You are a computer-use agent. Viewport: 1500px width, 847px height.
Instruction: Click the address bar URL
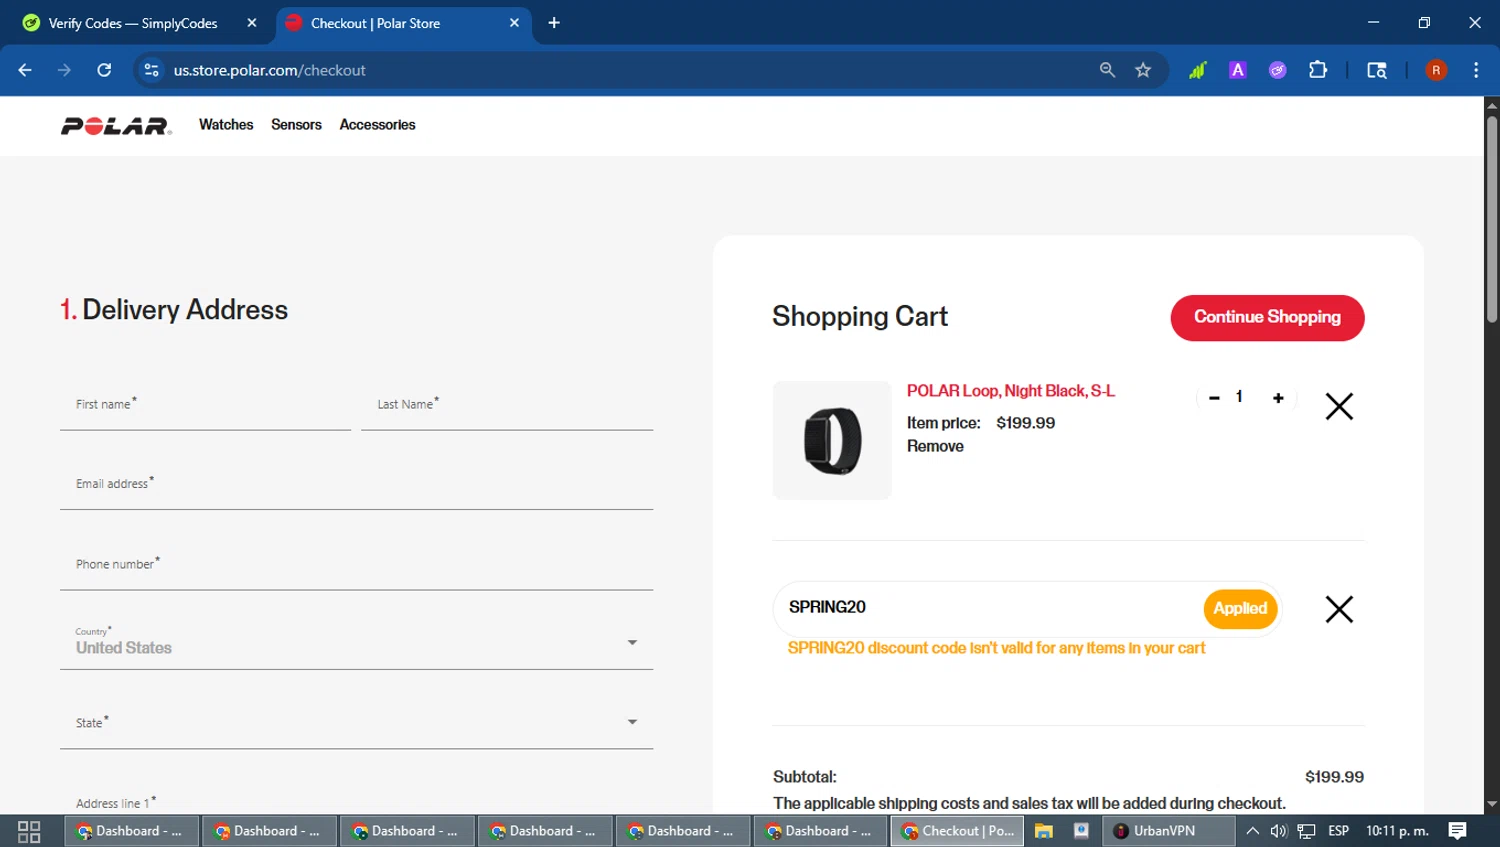270,70
